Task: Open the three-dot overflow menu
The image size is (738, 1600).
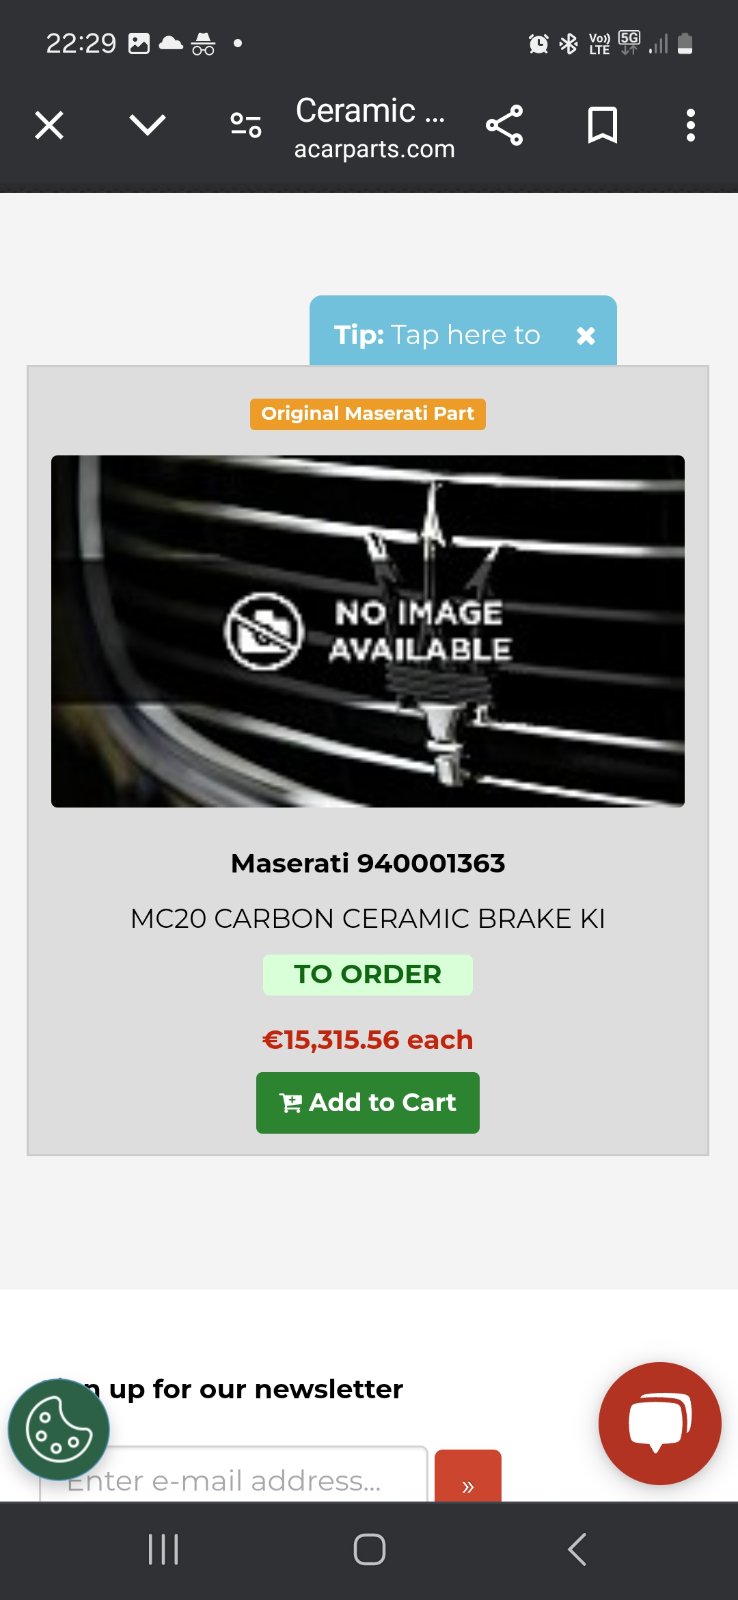Action: point(690,125)
